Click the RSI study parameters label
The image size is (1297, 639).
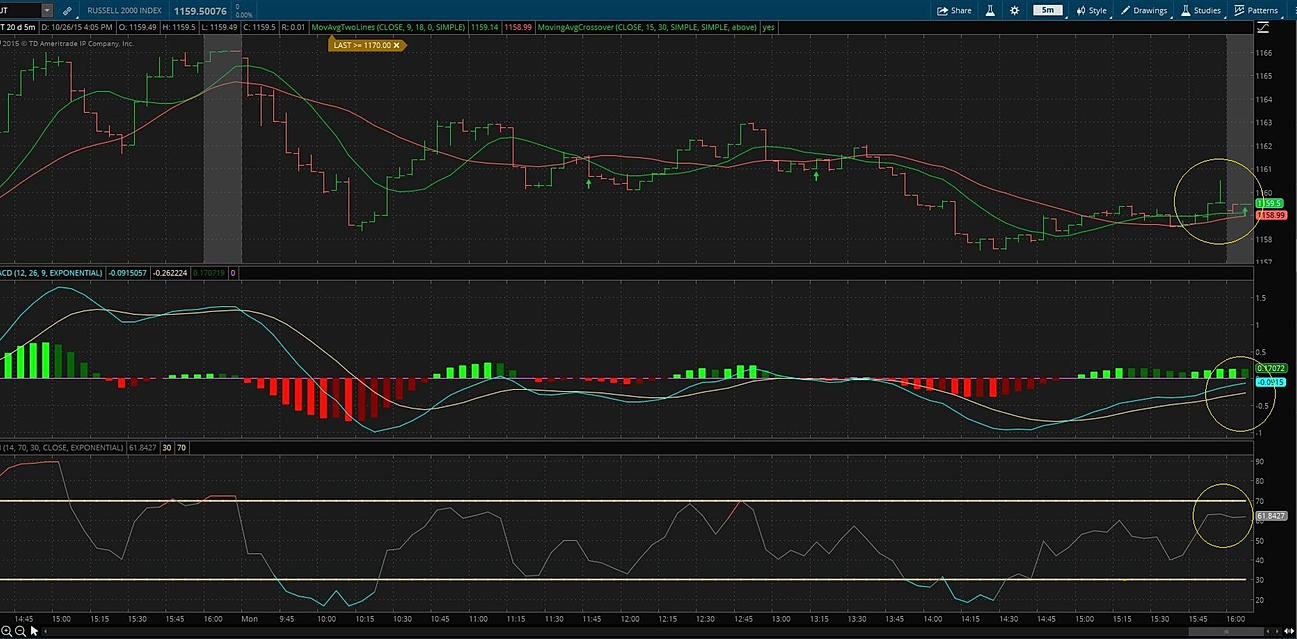62,448
